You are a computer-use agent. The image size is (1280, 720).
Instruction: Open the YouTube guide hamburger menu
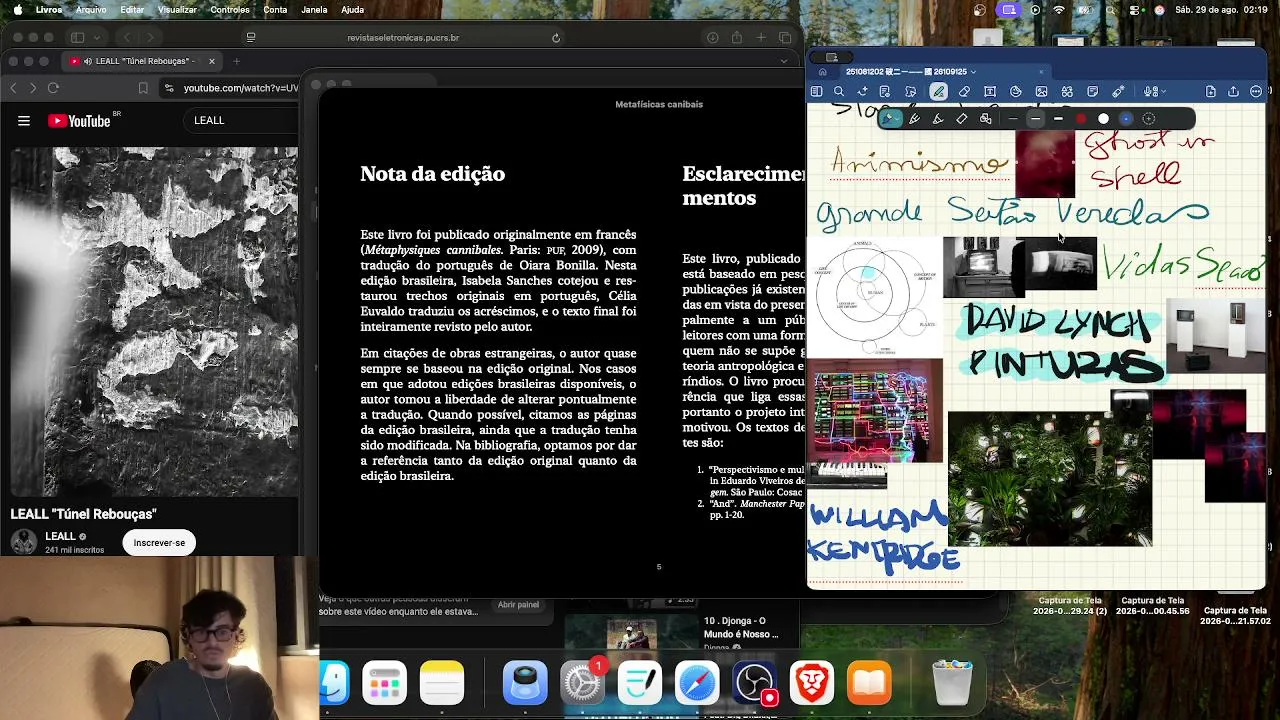click(24, 121)
